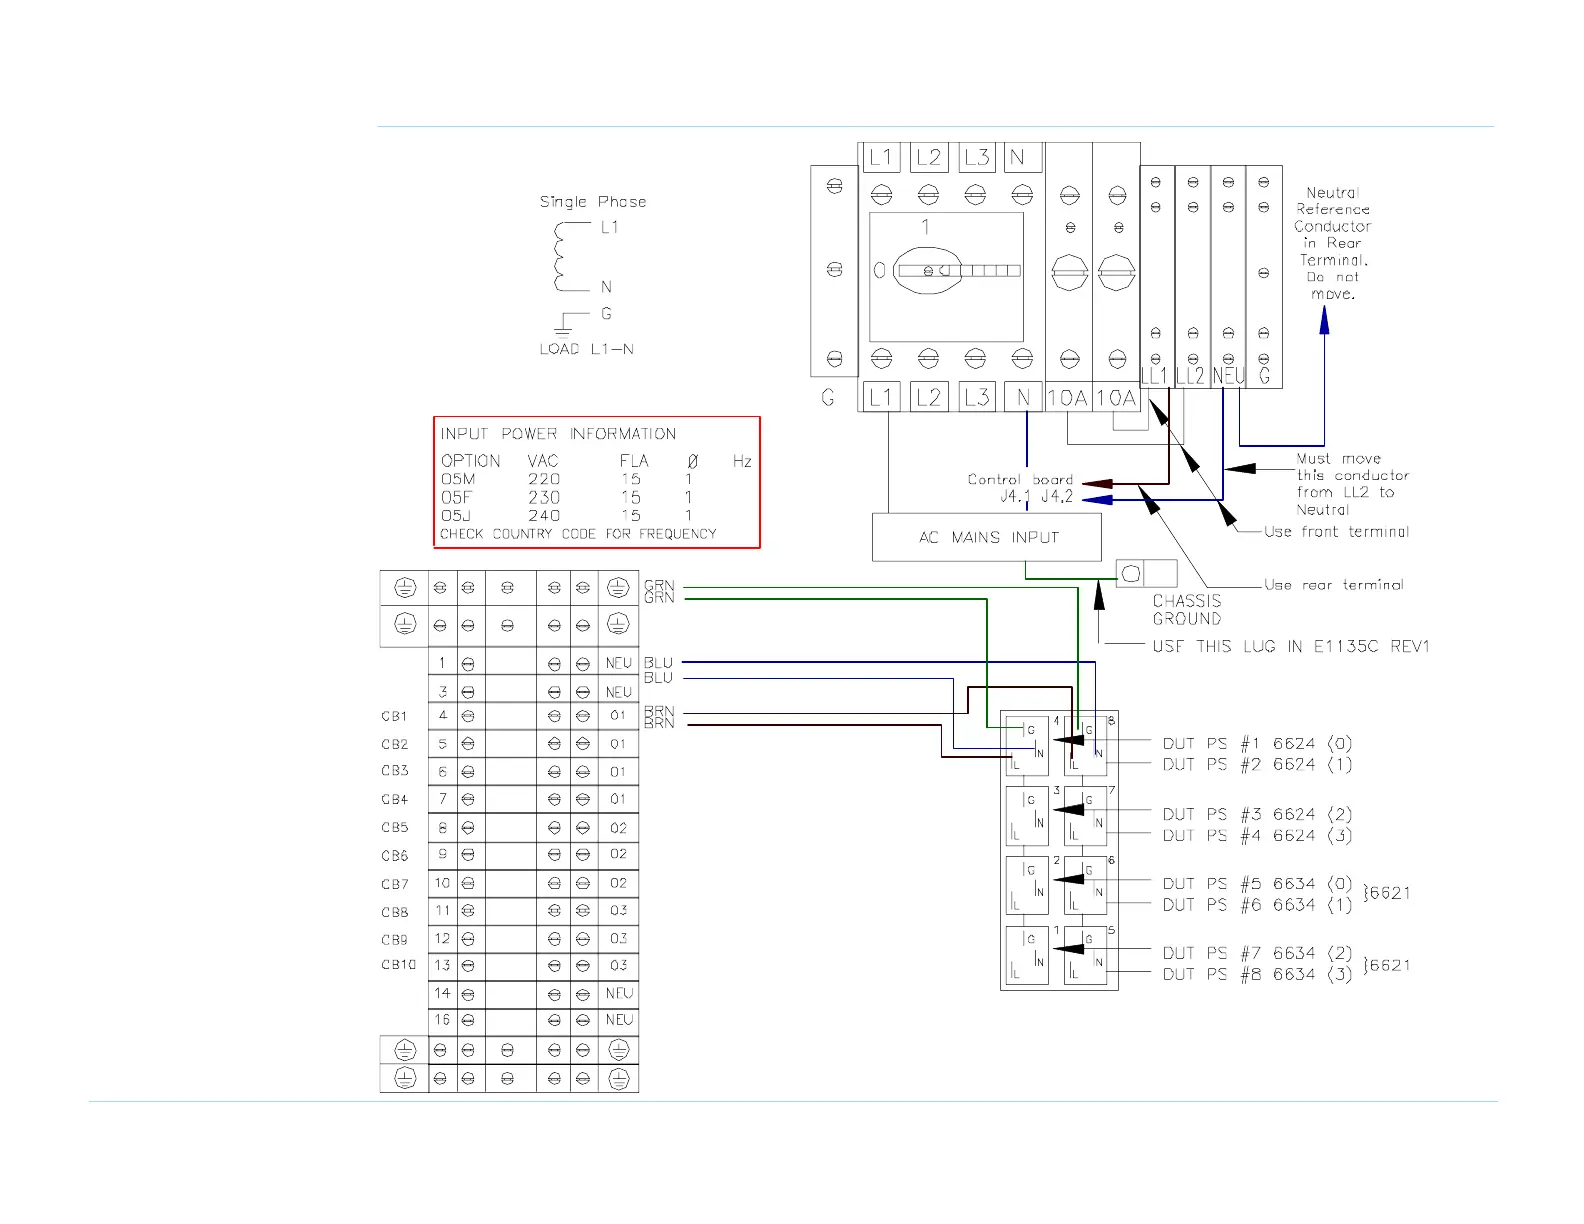The image size is (1584, 1224).
Task: Click the "Use front terminal" note
Action: click(x=1336, y=532)
